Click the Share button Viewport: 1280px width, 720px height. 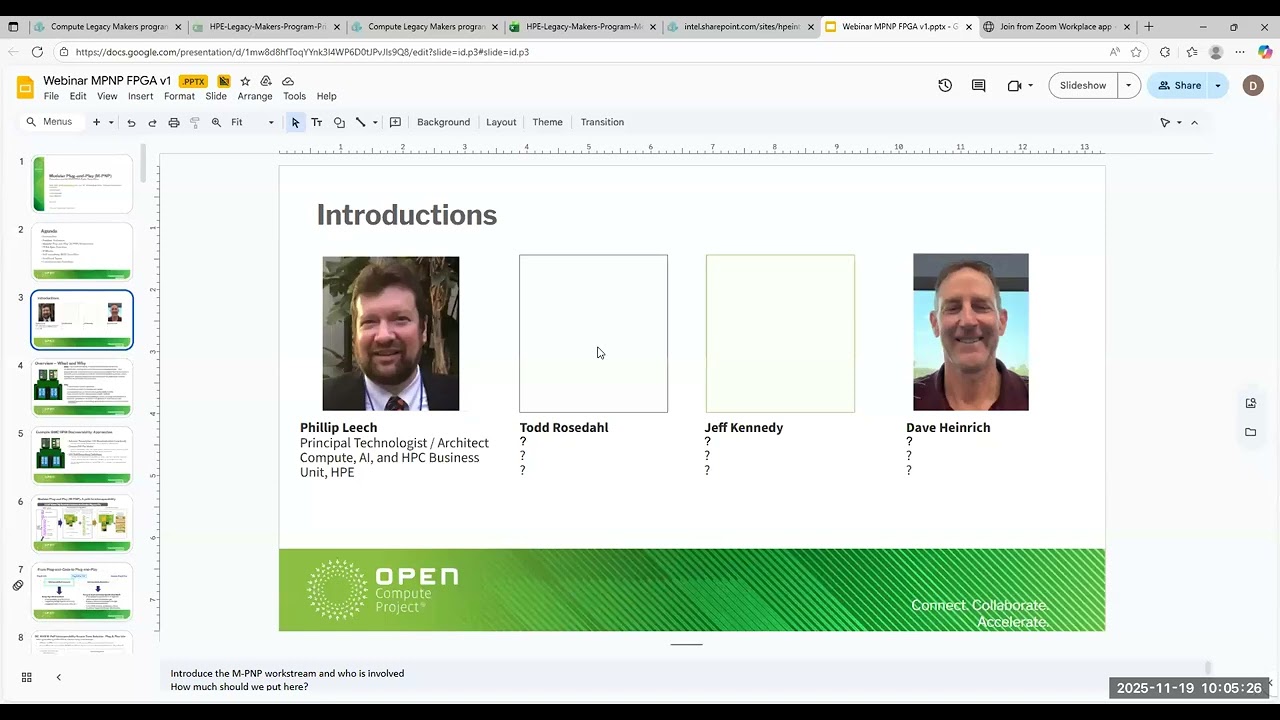click(x=1179, y=85)
